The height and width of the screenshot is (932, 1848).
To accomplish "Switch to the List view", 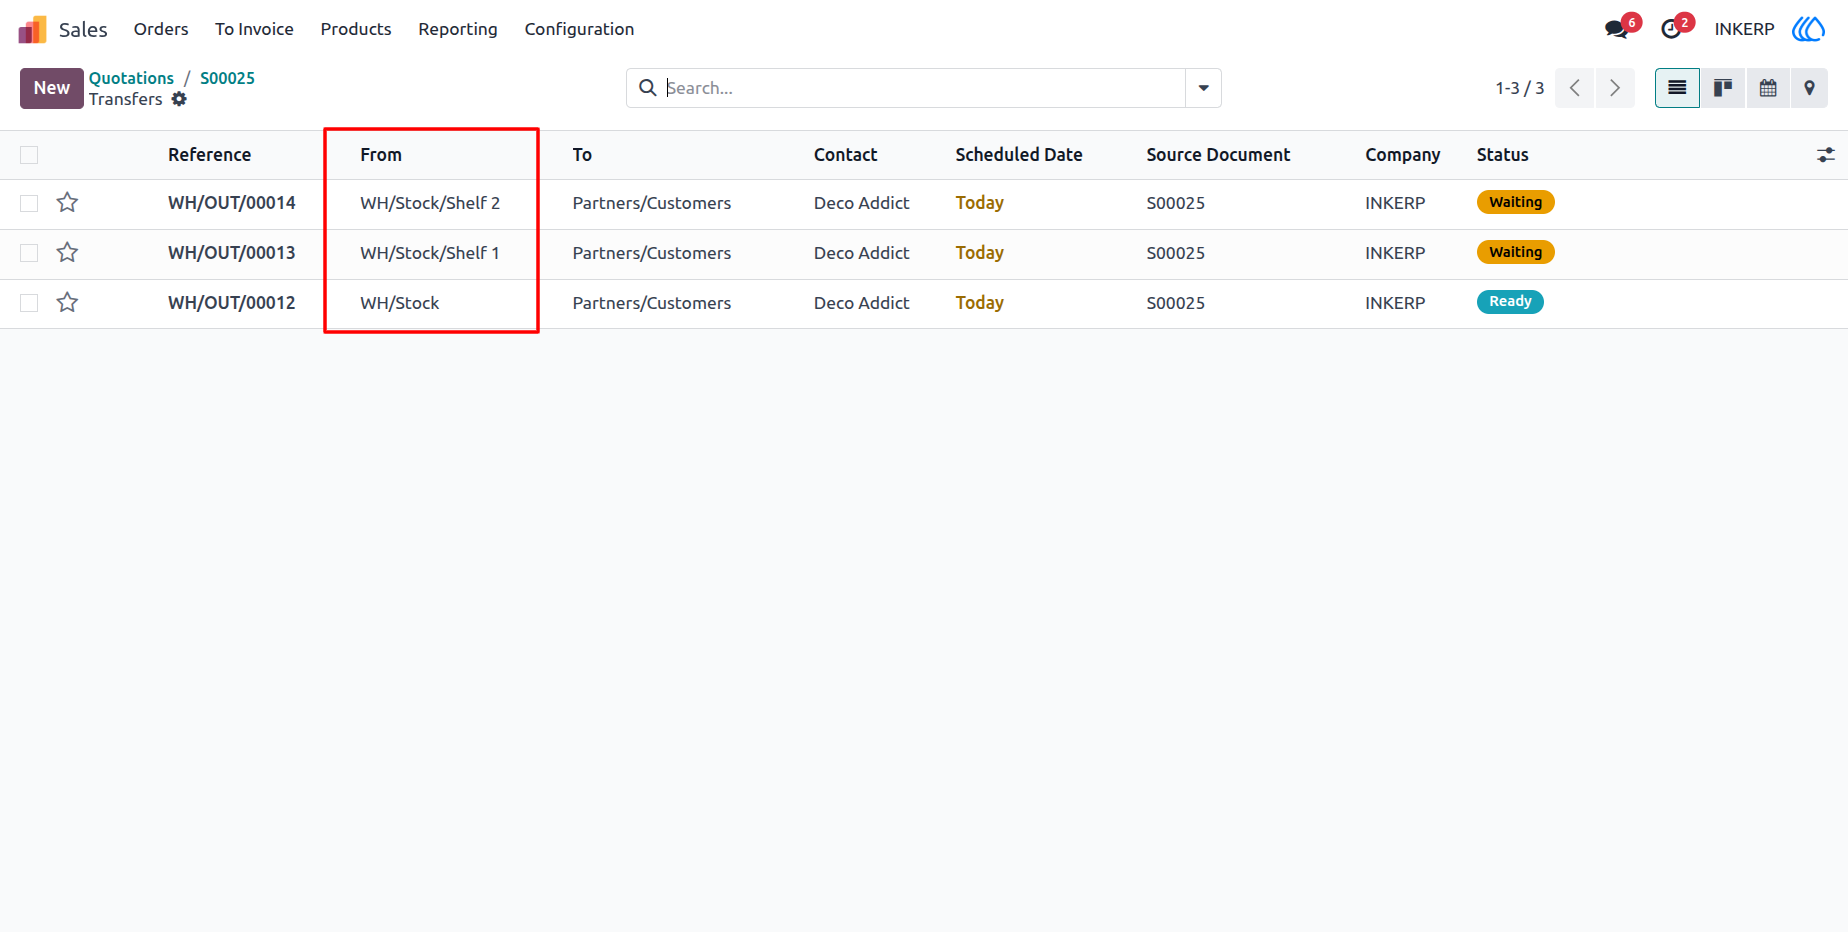I will (1677, 88).
